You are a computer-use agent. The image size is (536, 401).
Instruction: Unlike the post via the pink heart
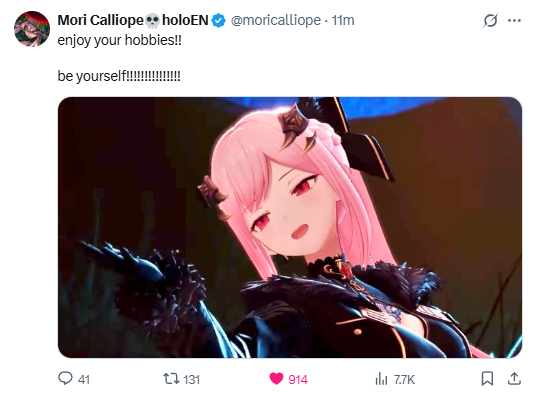point(276,379)
